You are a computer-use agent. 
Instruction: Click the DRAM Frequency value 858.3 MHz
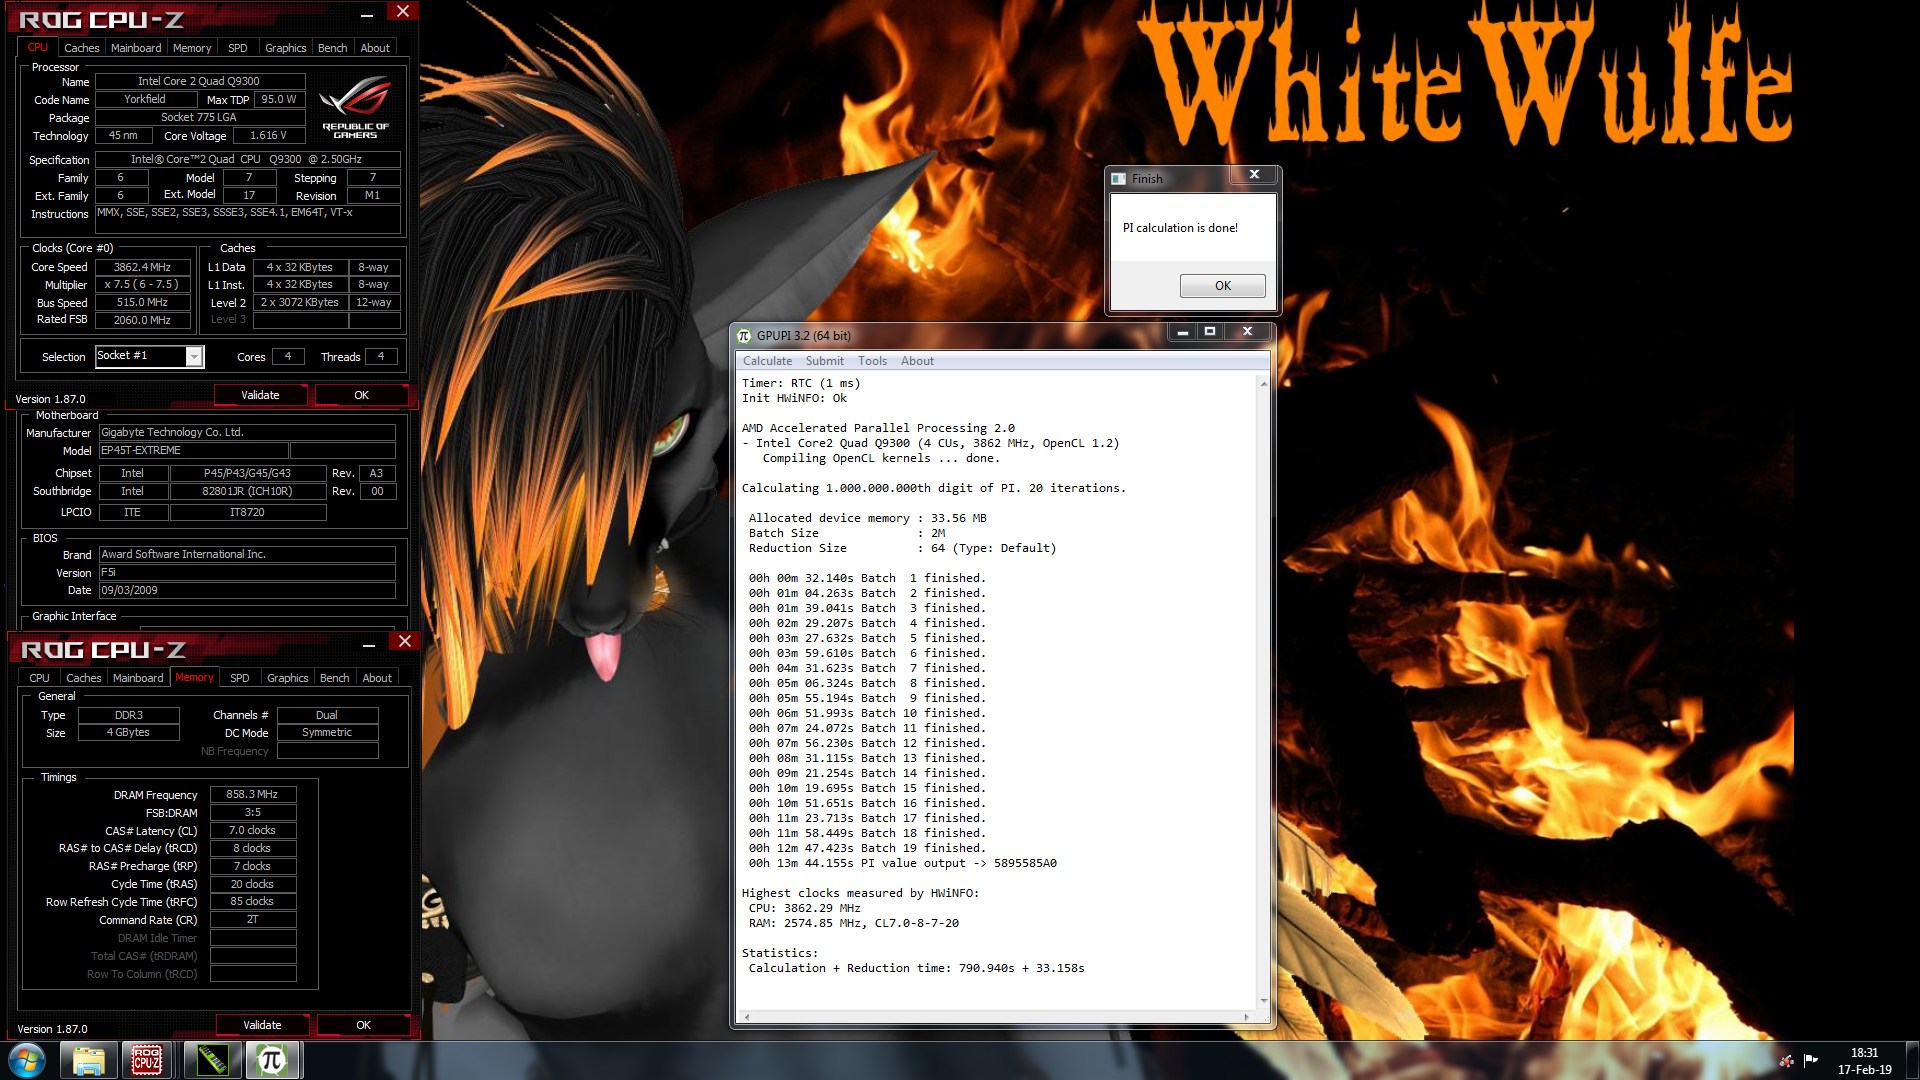pos(253,794)
